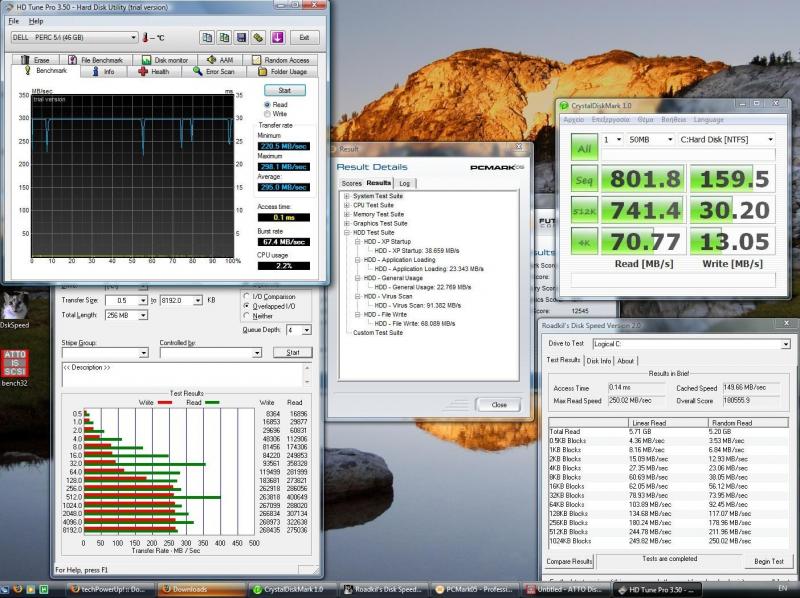The height and width of the screenshot is (598, 800).
Task: Switch to the PCMark05 taskbar button
Action: click(x=475, y=589)
